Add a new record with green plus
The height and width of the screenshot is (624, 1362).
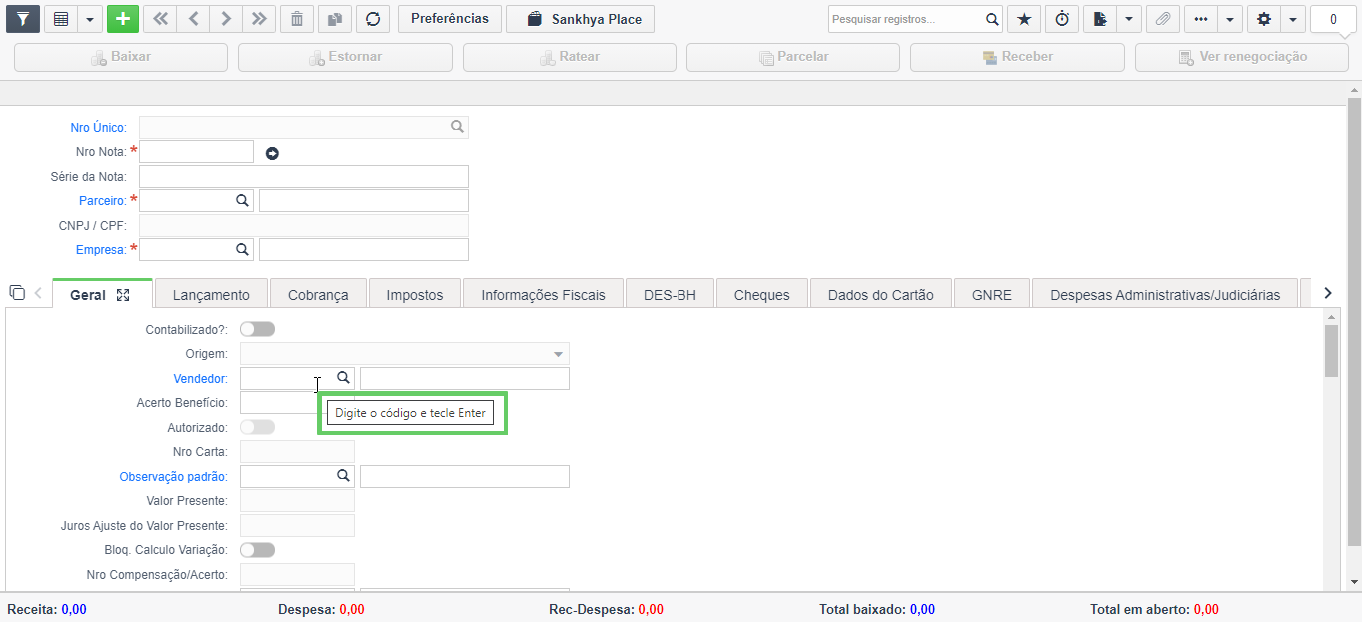pos(123,19)
